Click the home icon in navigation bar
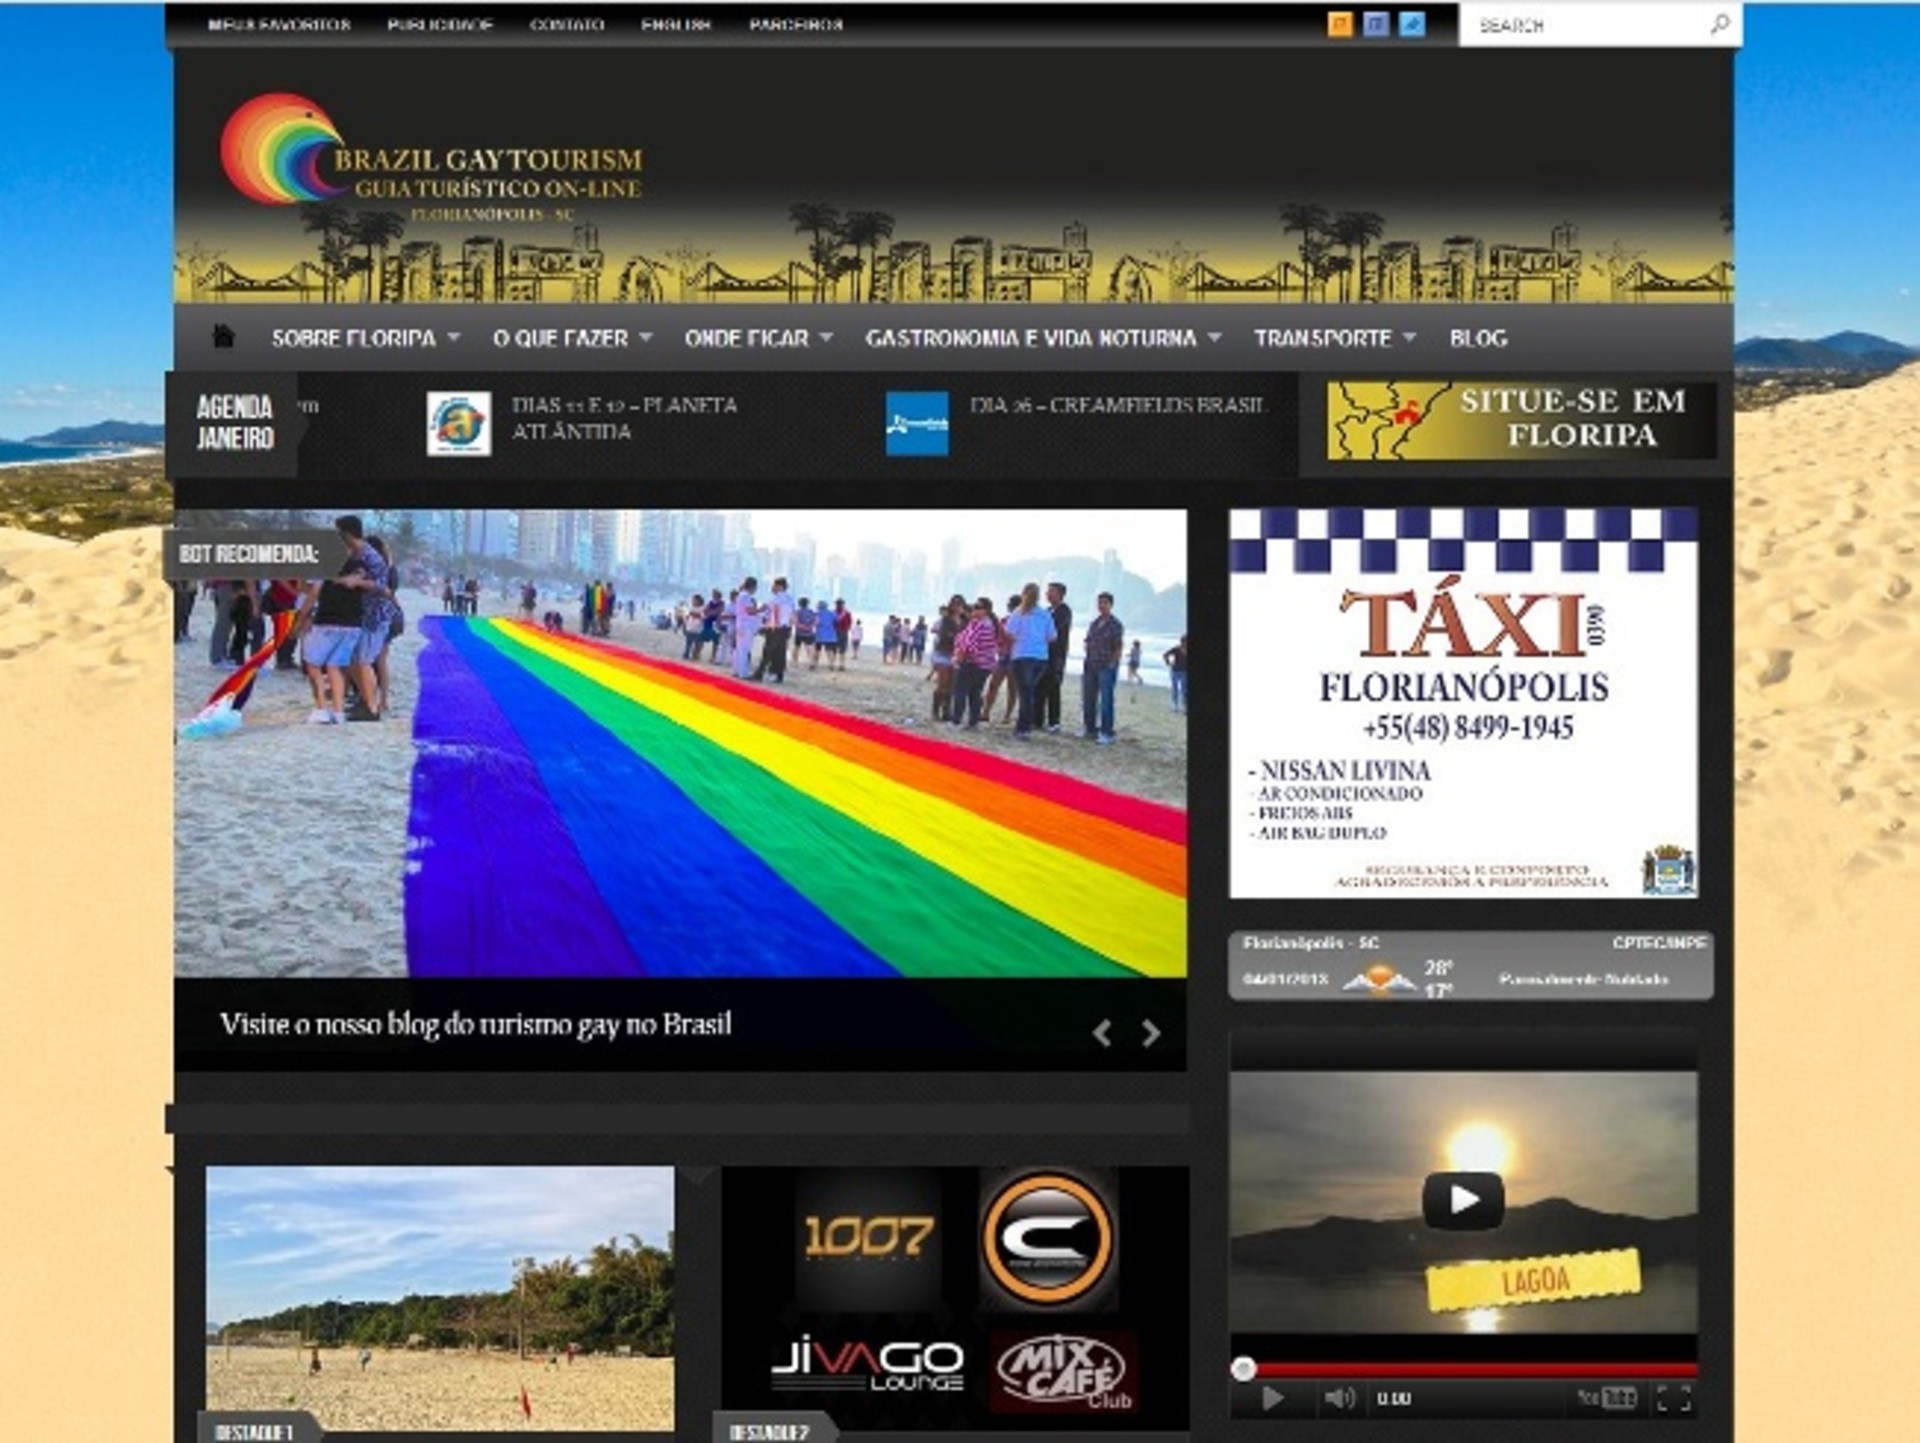The width and height of the screenshot is (1920, 1443). [x=223, y=337]
